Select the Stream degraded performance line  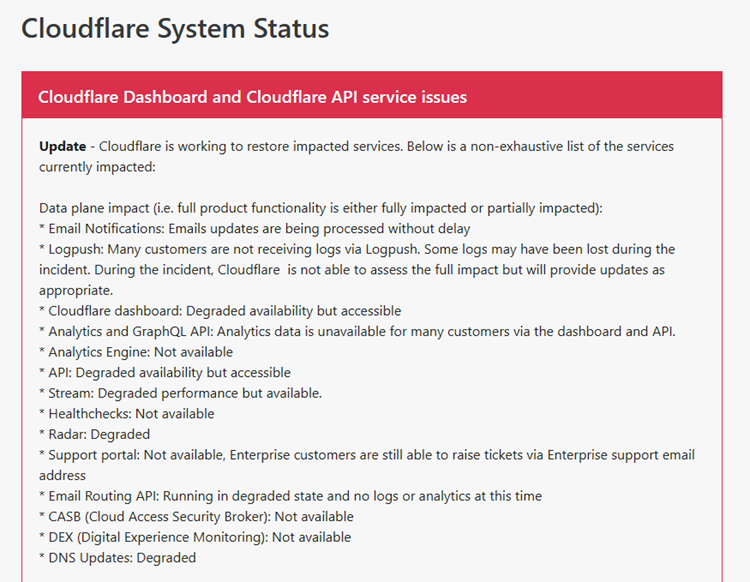click(x=180, y=393)
